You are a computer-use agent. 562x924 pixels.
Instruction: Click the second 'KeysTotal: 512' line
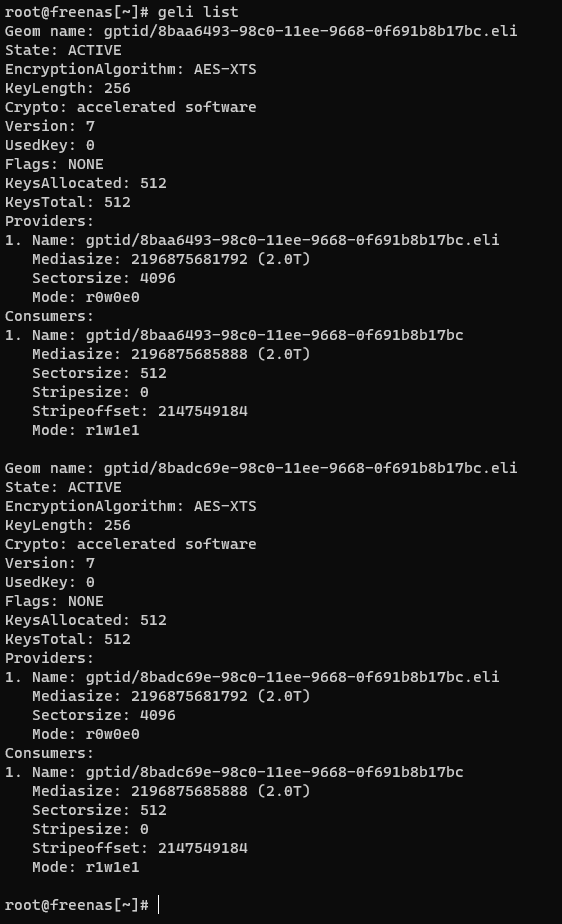68,639
